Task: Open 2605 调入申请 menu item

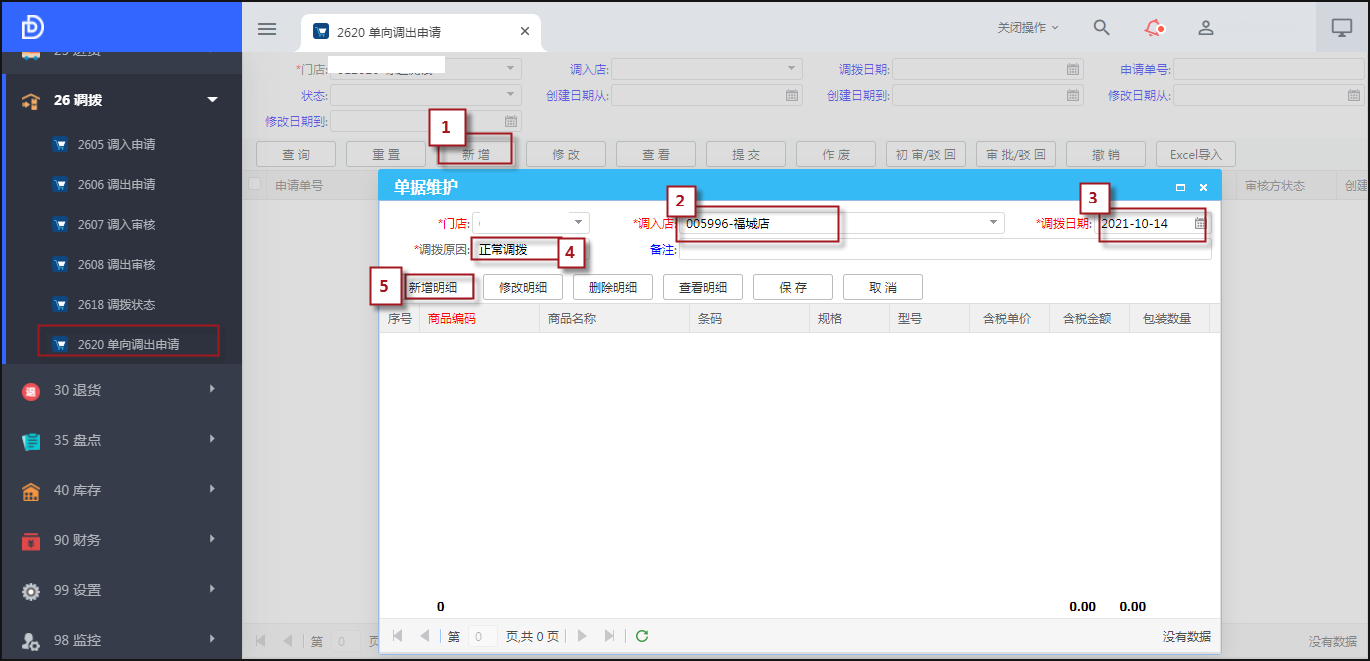Action: pyautogui.click(x=116, y=144)
